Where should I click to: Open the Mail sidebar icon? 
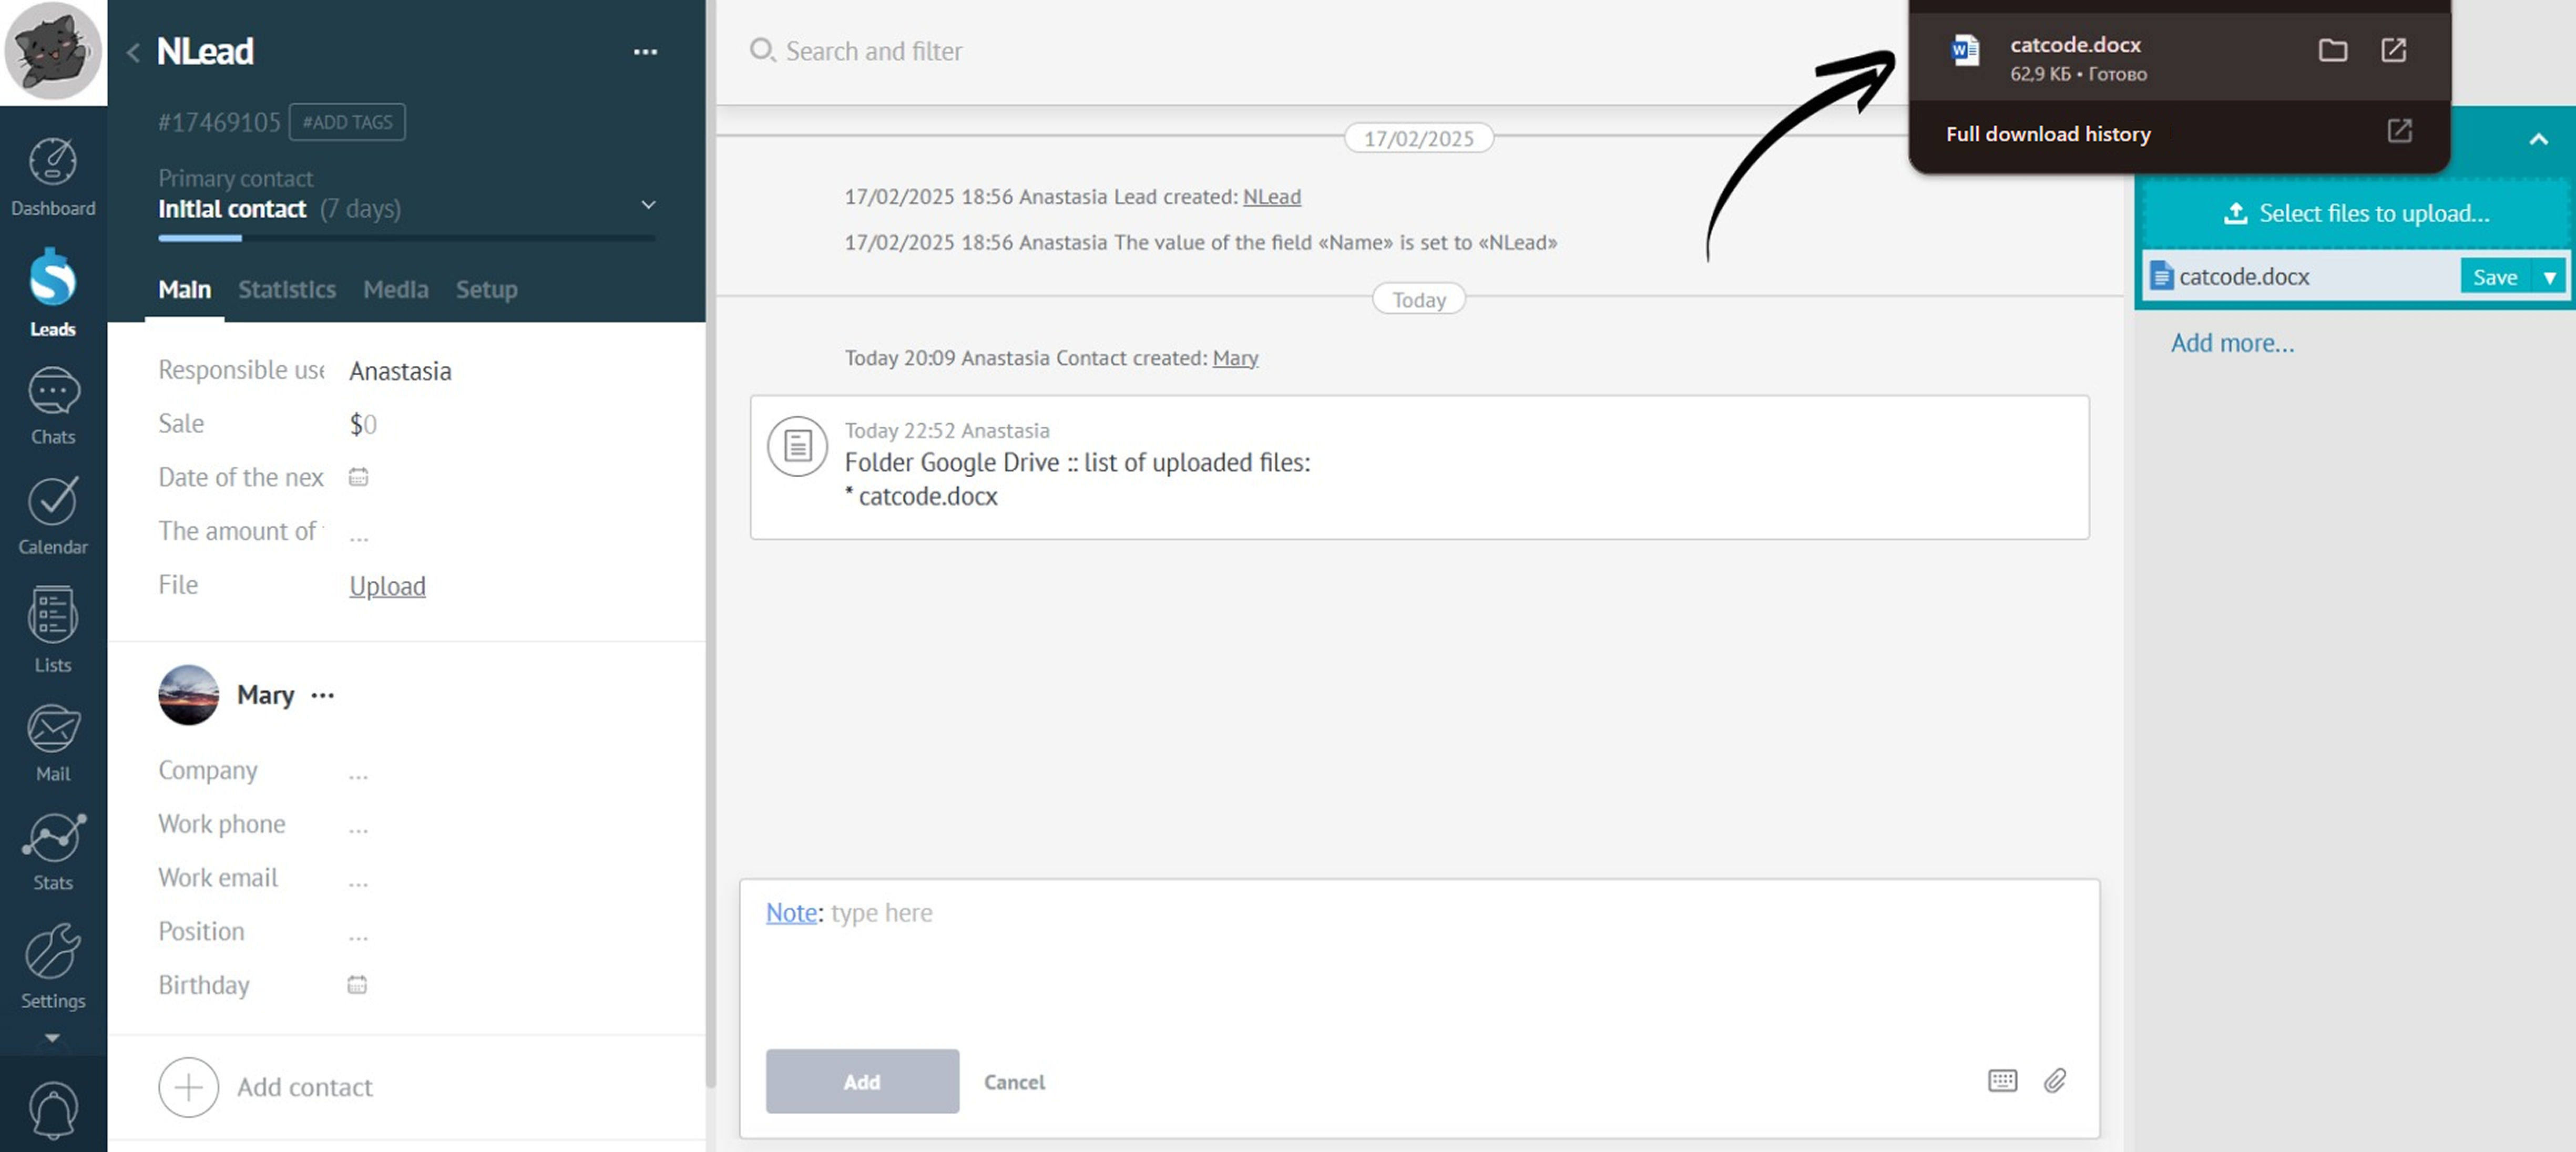coord(53,730)
